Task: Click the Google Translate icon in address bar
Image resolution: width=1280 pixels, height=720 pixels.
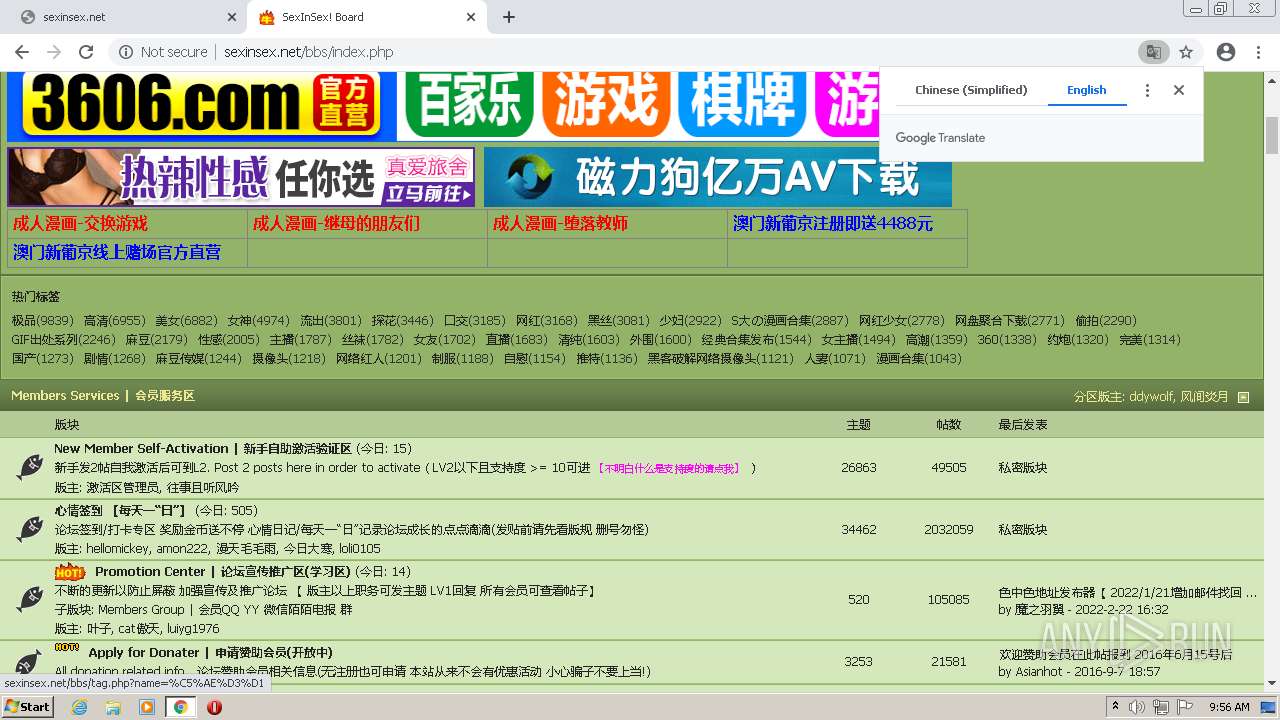Action: click(x=1153, y=52)
